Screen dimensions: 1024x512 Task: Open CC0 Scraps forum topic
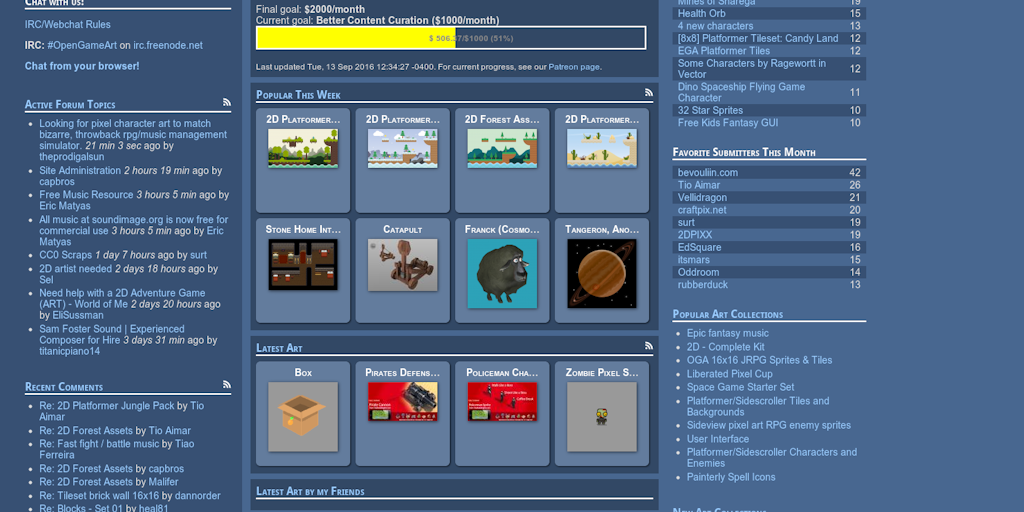(66, 255)
